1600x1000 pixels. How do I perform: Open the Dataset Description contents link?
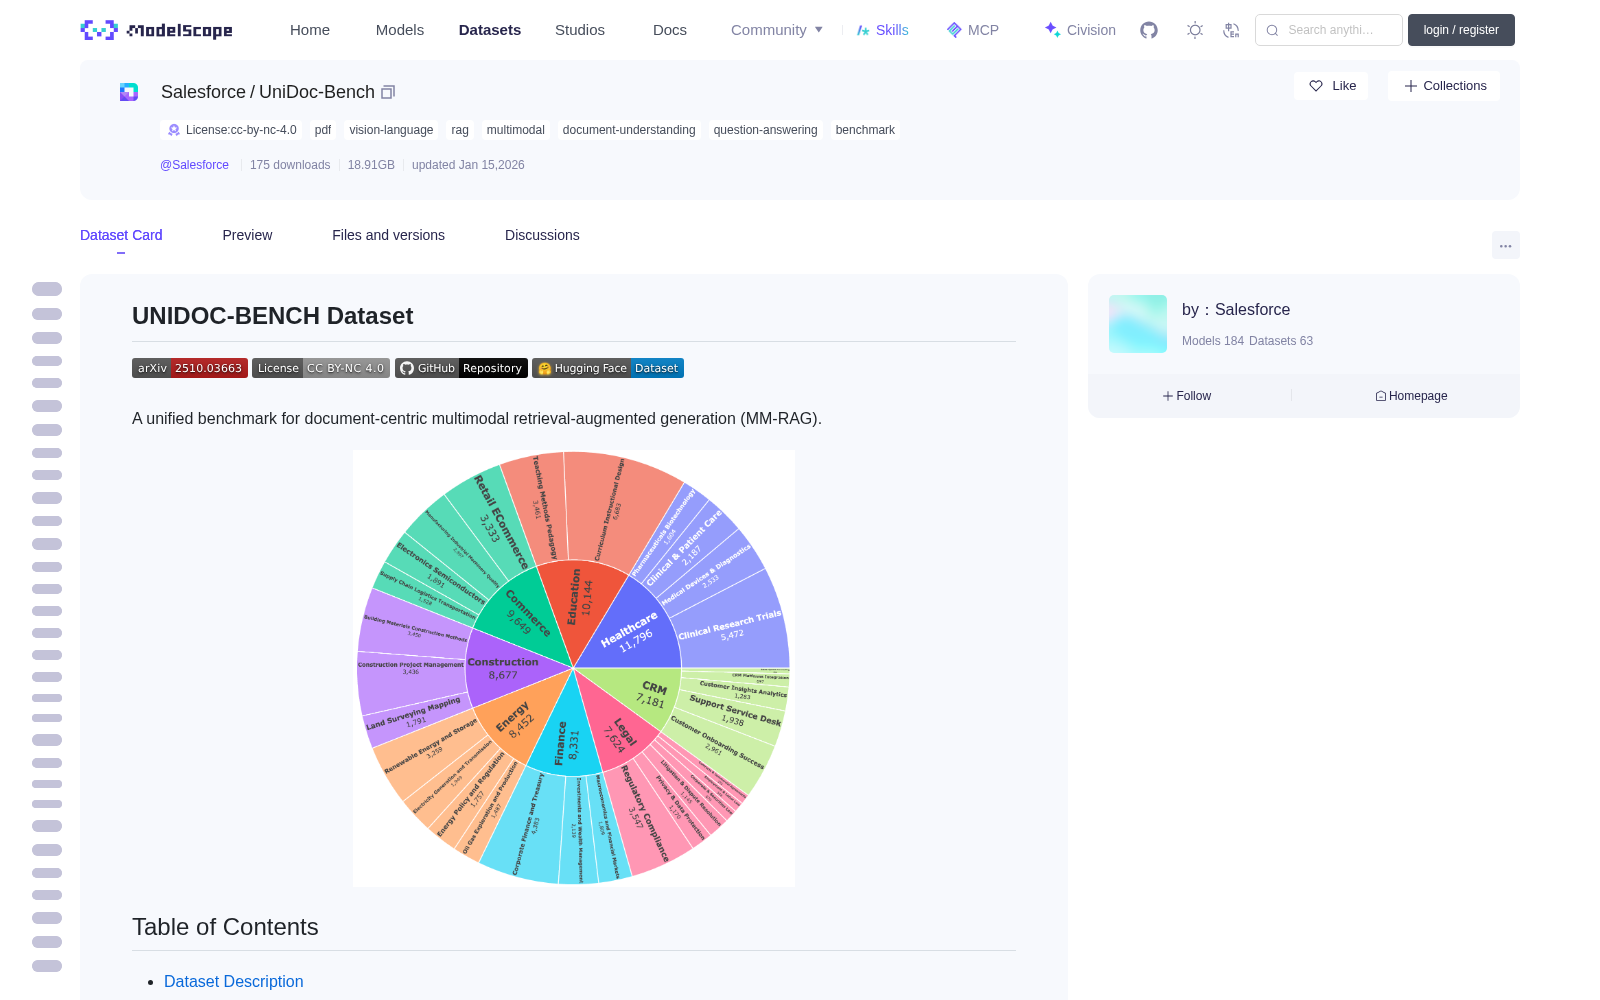pyautogui.click(x=233, y=982)
